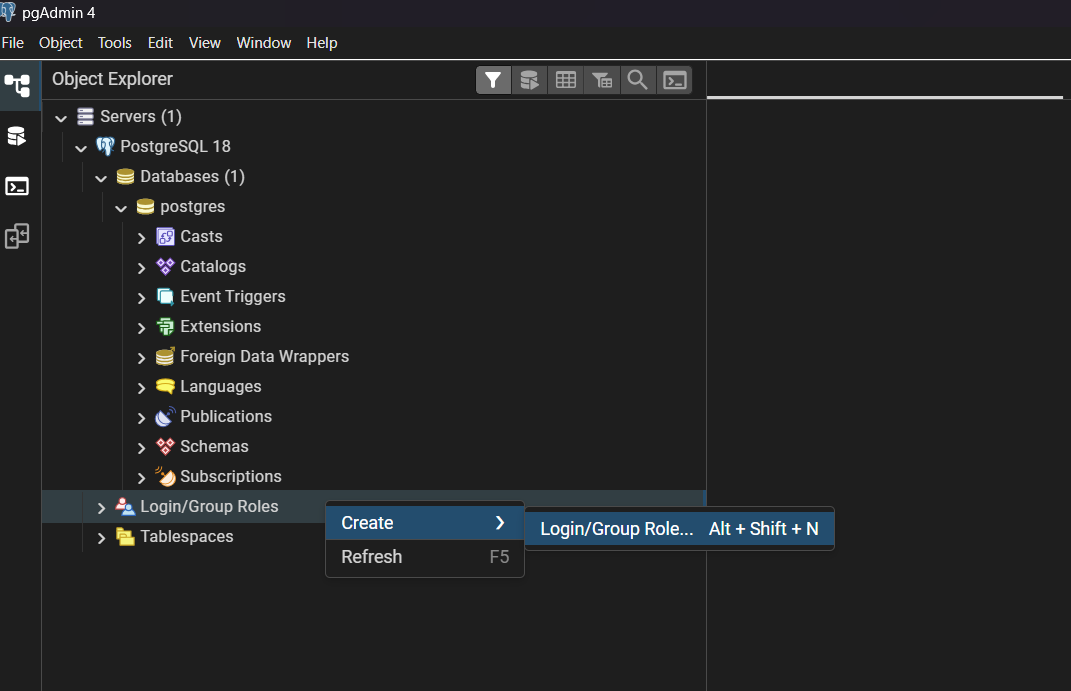
Task: Expand the Languages node
Action: coord(141,389)
